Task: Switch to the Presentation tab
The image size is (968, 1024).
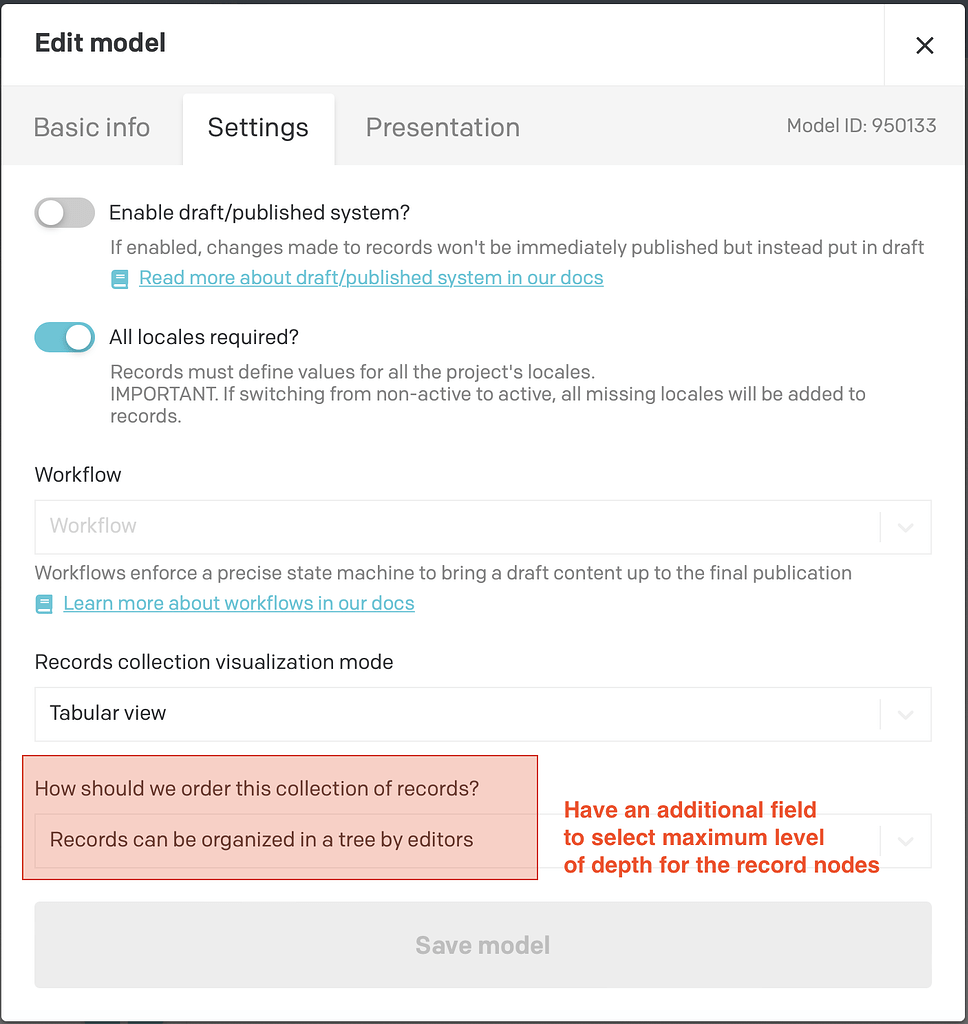Action: [443, 127]
